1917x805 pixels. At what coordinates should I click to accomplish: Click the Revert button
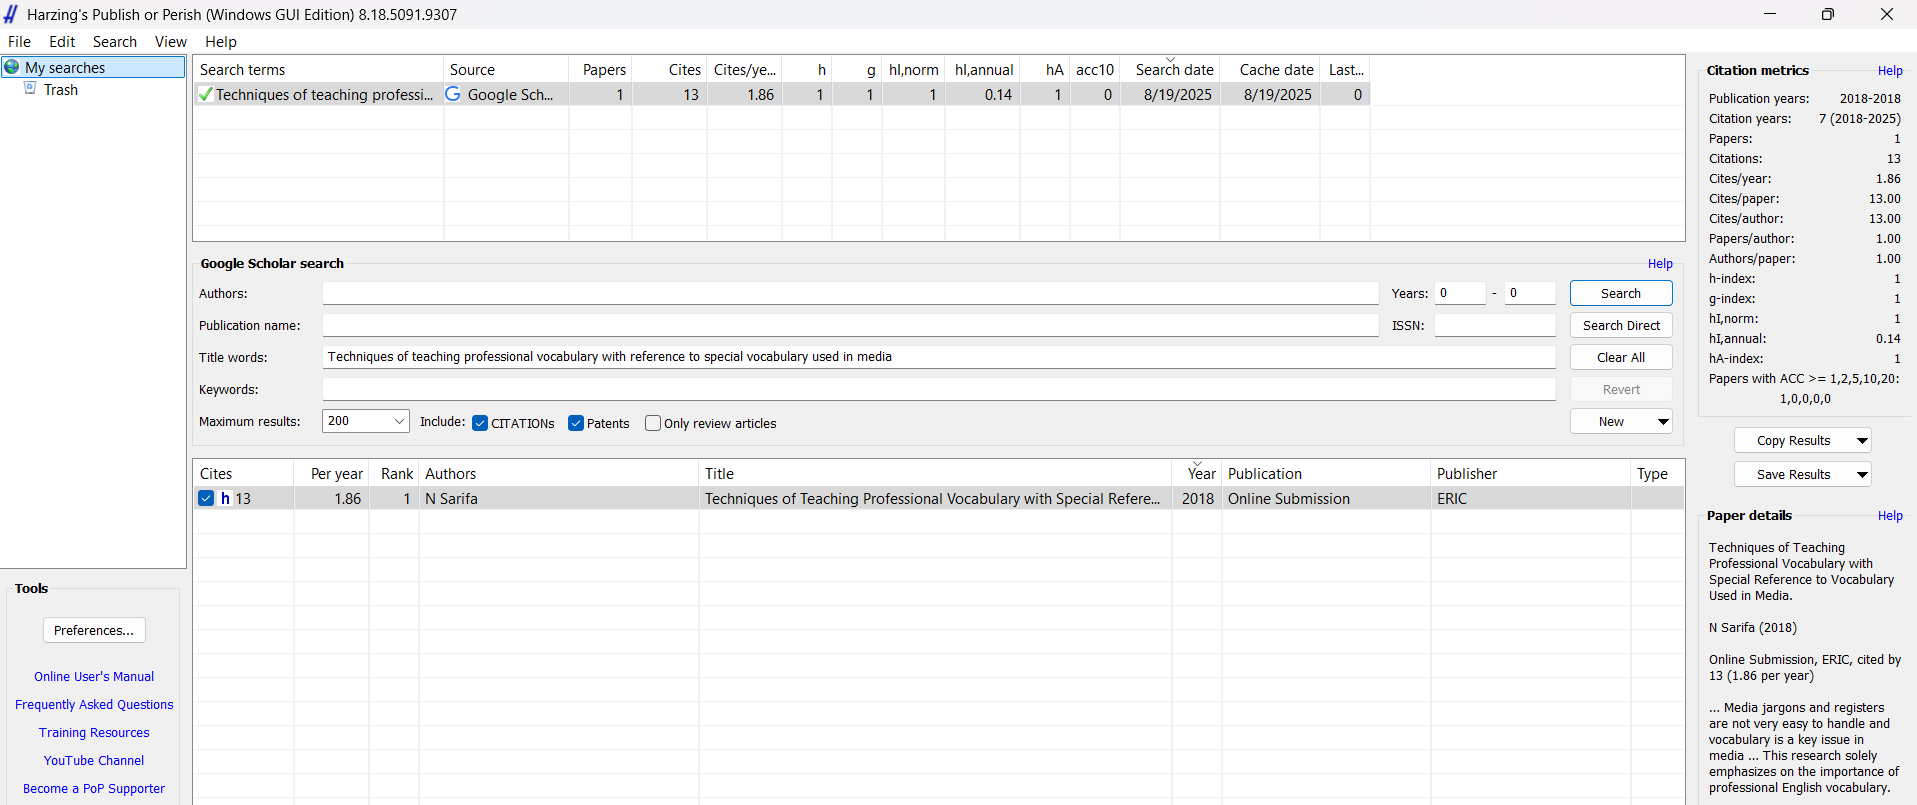(x=1621, y=389)
